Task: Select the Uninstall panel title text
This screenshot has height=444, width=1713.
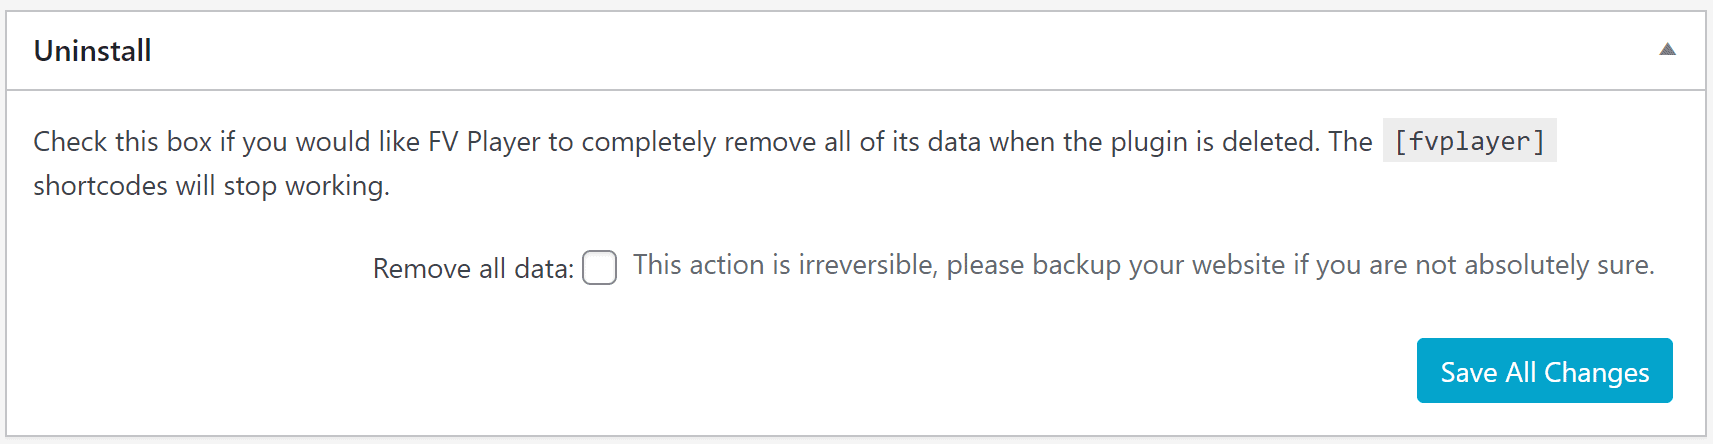Action: pos(93,50)
